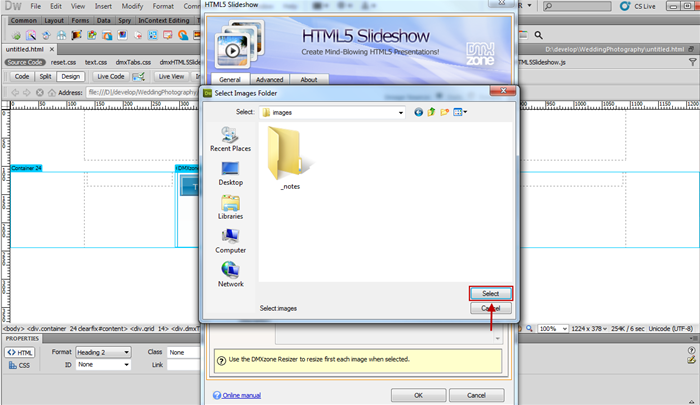Screen dimensions: 700x405
Task: Click the browser forward arrow beside Address
Action: coord(27,92)
